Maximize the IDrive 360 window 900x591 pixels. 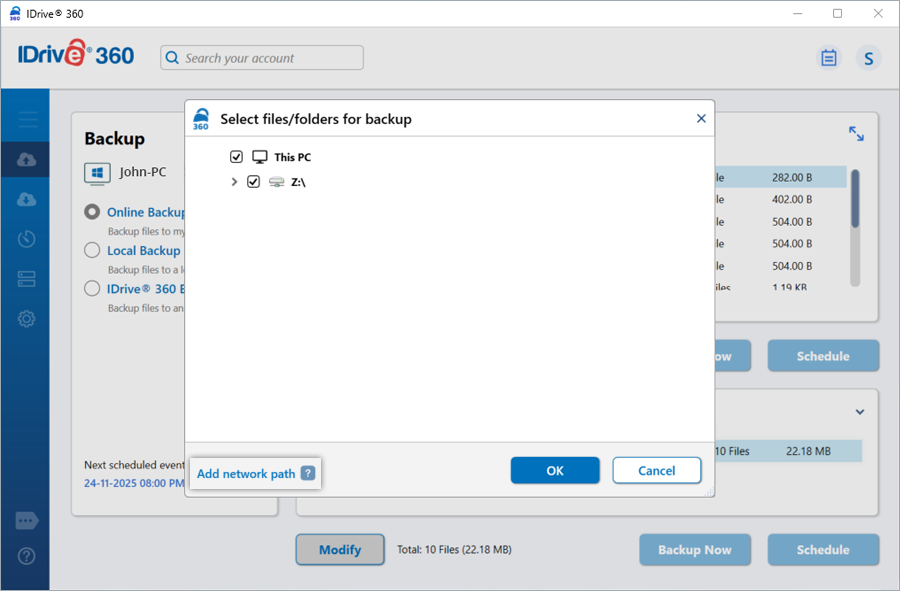[x=837, y=13]
